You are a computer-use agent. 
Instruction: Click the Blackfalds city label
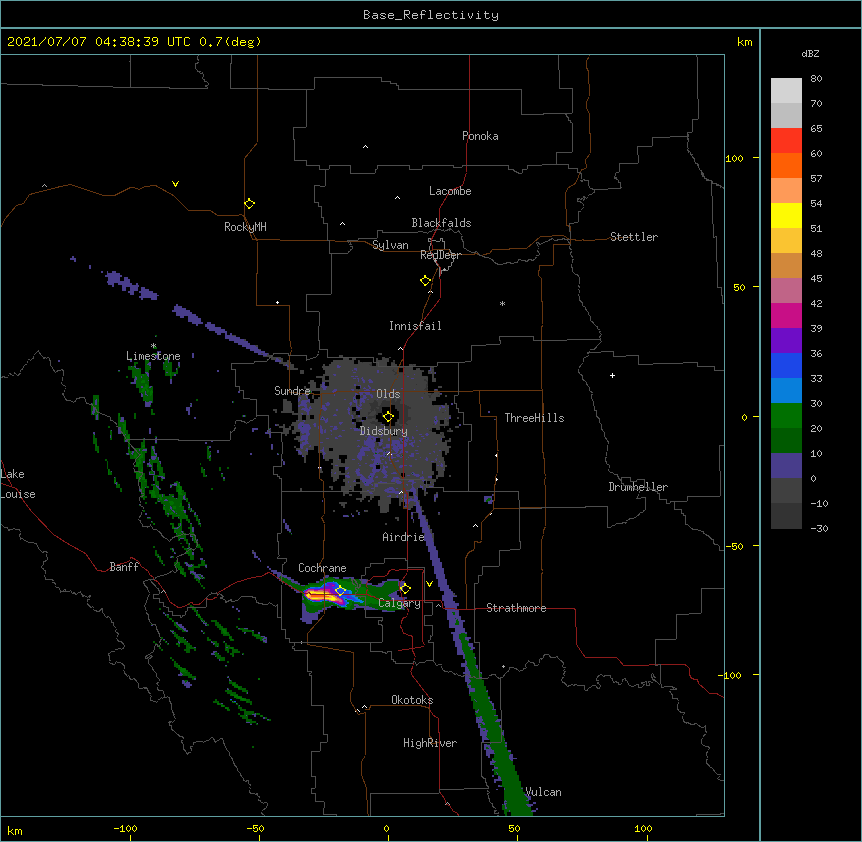click(441, 223)
